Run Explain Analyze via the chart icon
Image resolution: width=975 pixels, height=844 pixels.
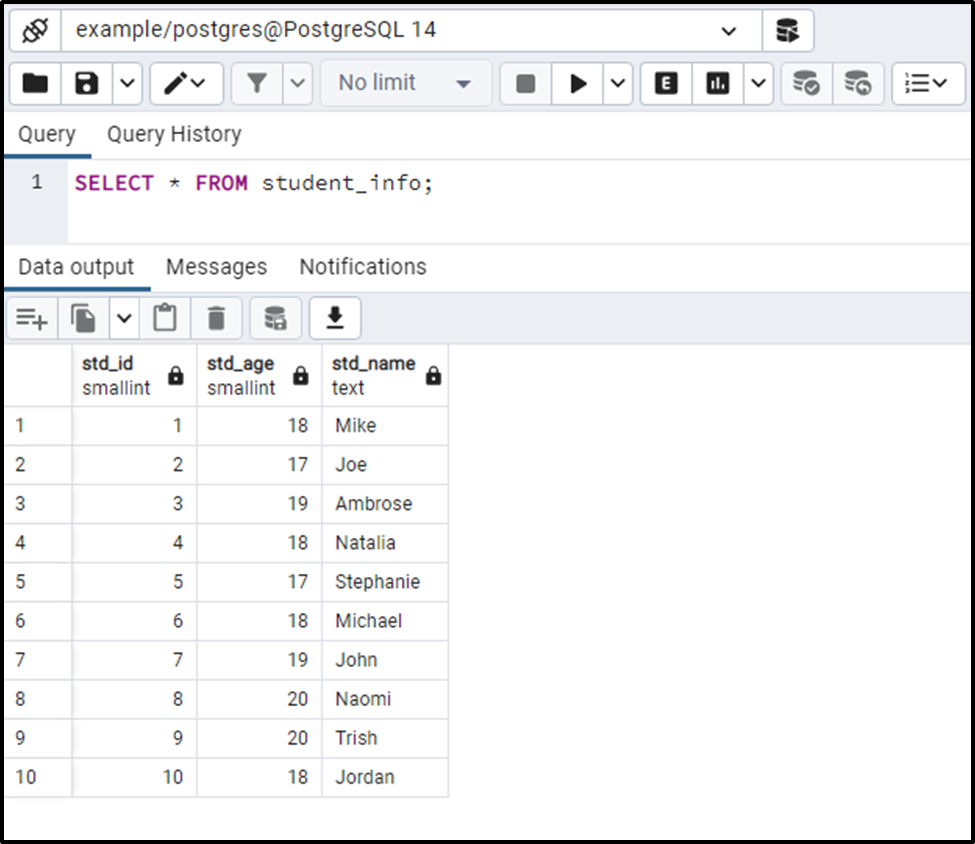tap(717, 83)
